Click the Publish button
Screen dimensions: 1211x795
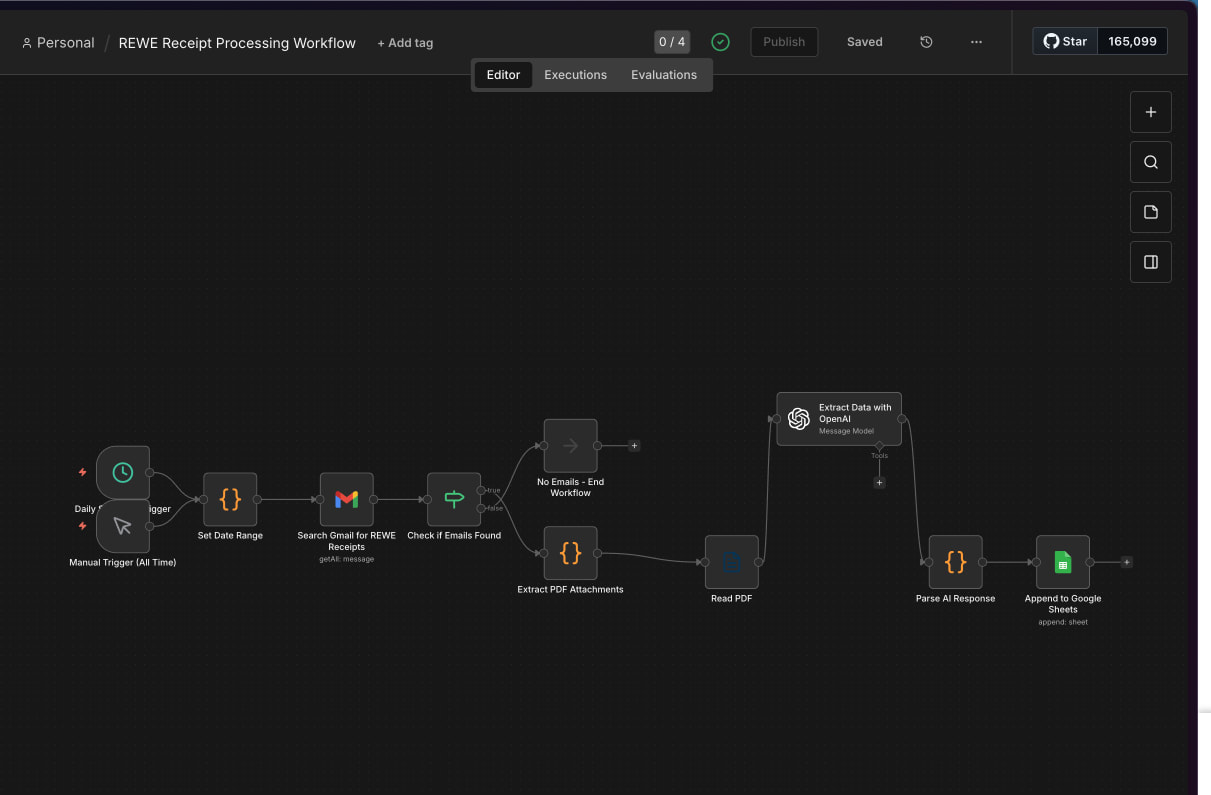pyautogui.click(x=784, y=42)
